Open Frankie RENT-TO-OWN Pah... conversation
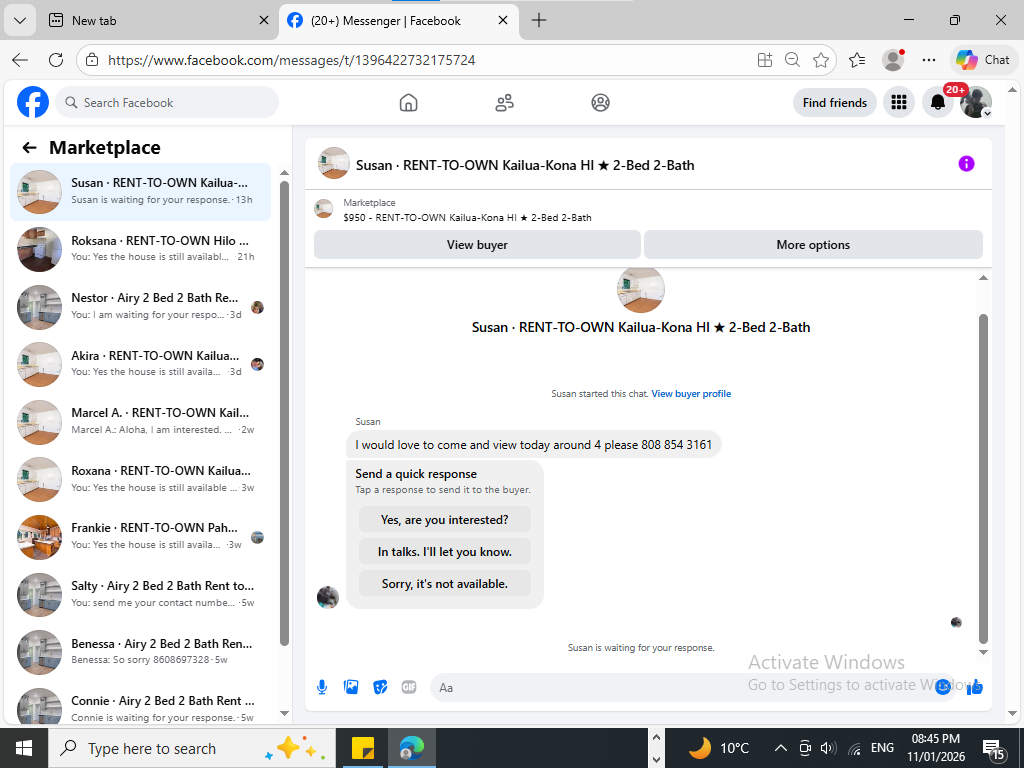 140,536
